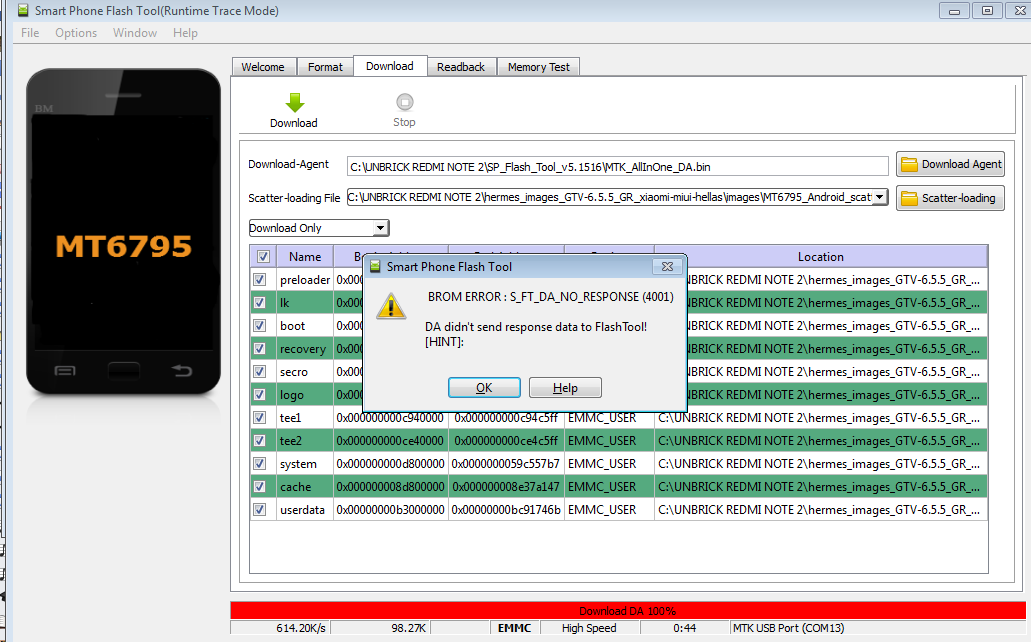This screenshot has height=642, width=1031.
Task: Uncheck the preloader partition checkbox
Action: (x=260, y=280)
